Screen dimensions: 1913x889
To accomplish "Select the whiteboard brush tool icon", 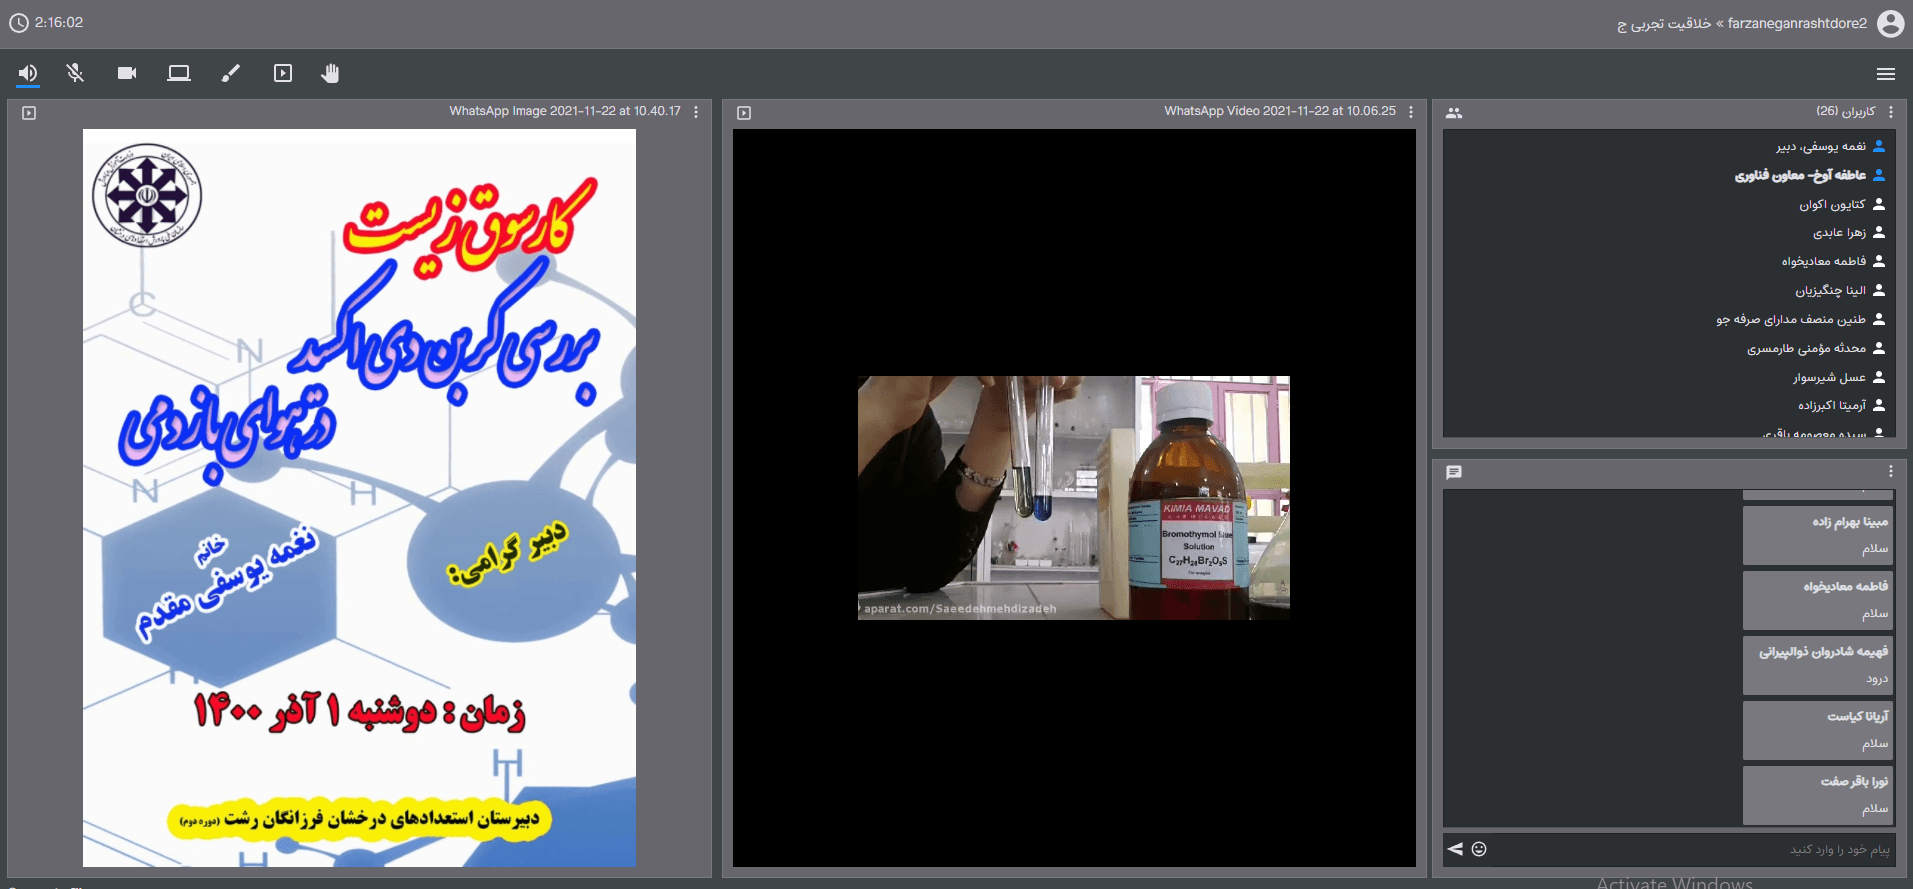I will click(x=231, y=73).
